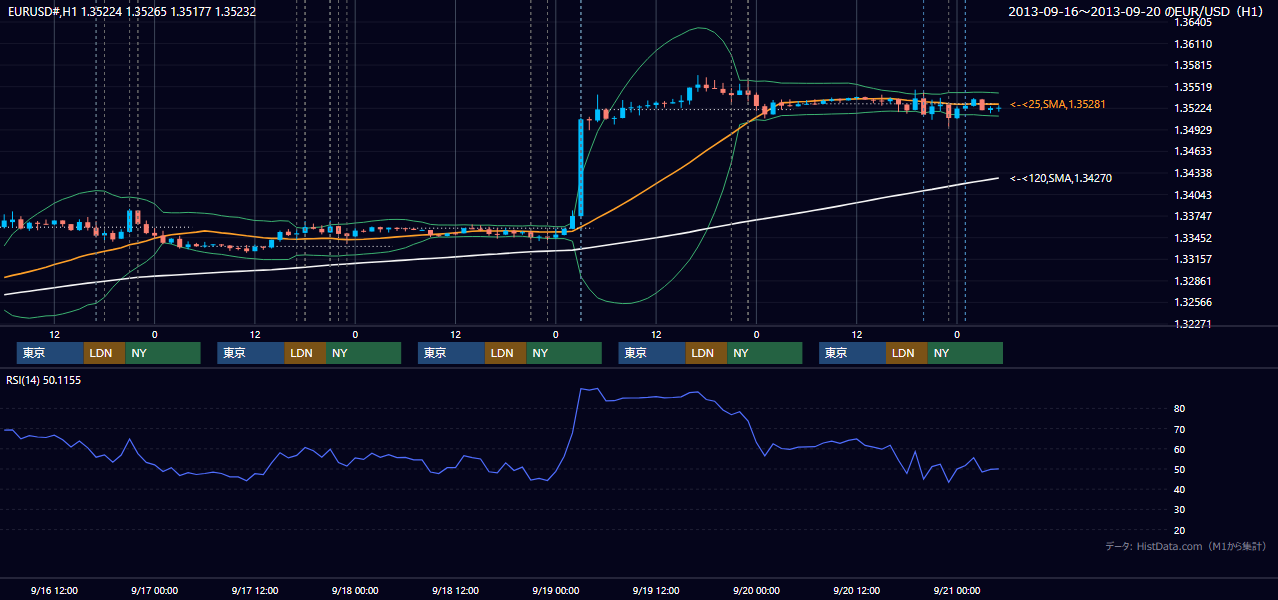Pick the 東京 session block for 9/19
The image size is (1278, 600).
pyautogui.click(x=652, y=353)
